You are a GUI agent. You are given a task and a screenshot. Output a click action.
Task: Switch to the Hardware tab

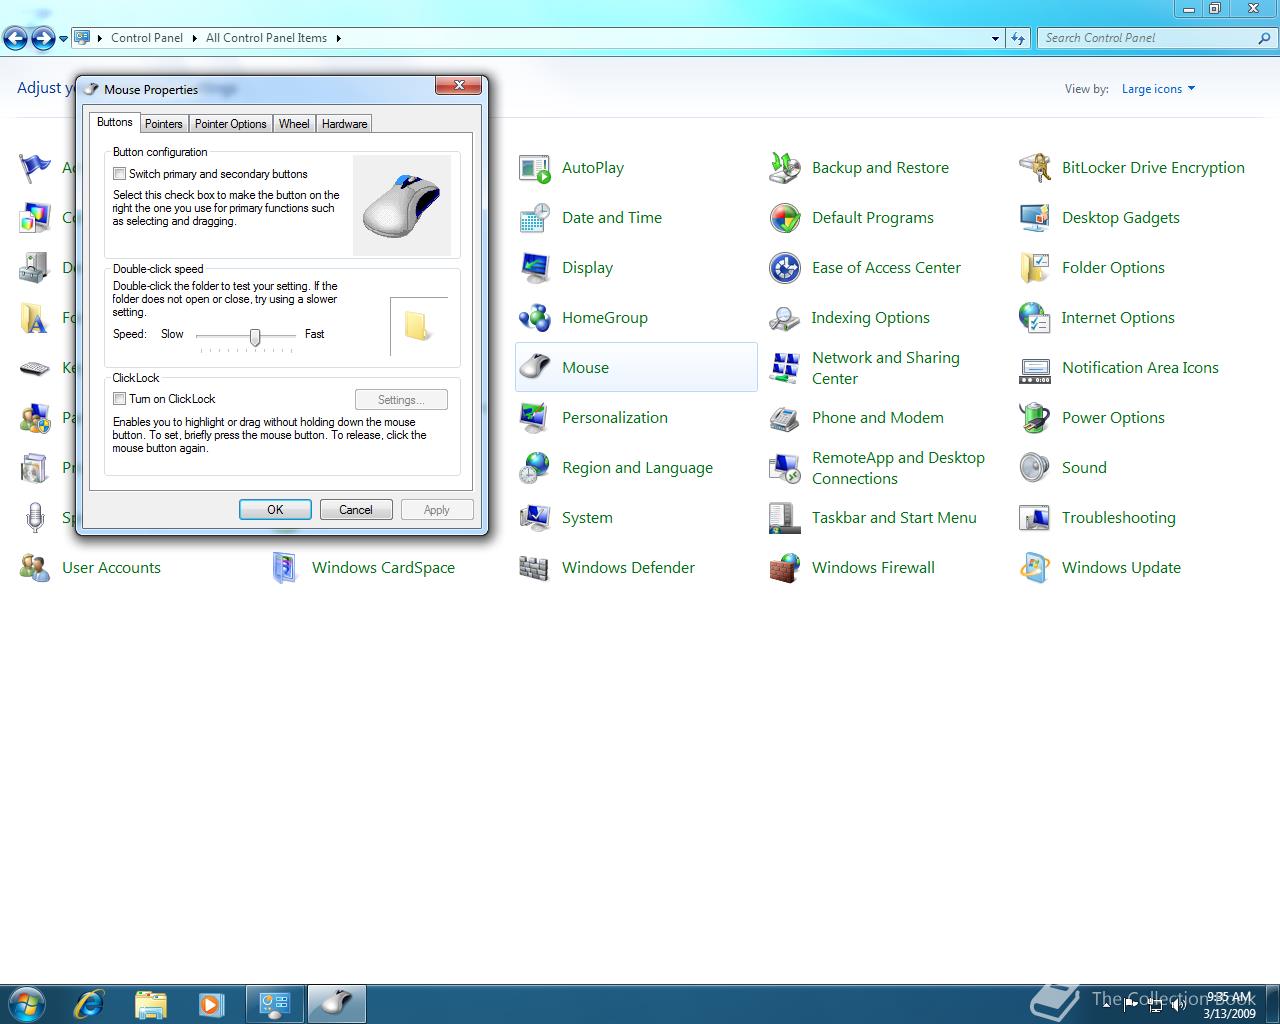pos(344,124)
